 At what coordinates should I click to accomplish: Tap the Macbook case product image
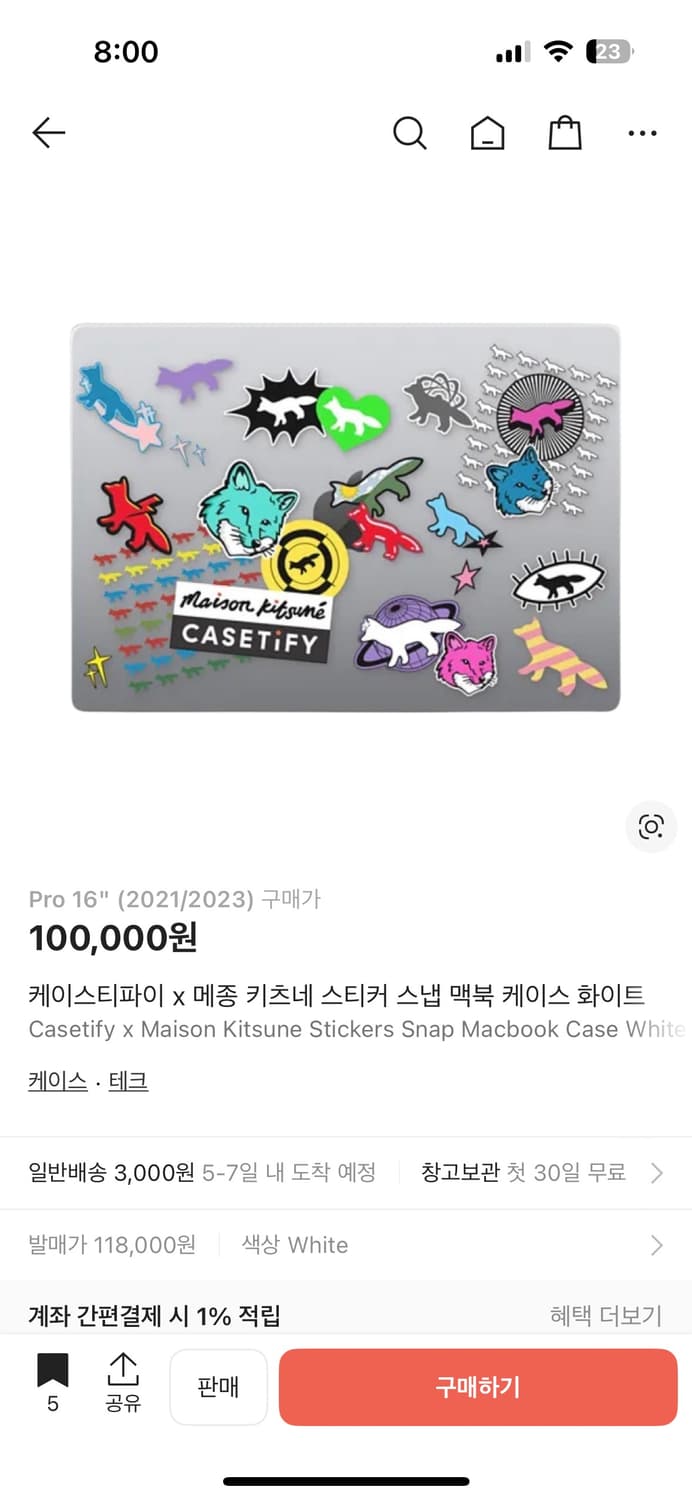click(346, 517)
